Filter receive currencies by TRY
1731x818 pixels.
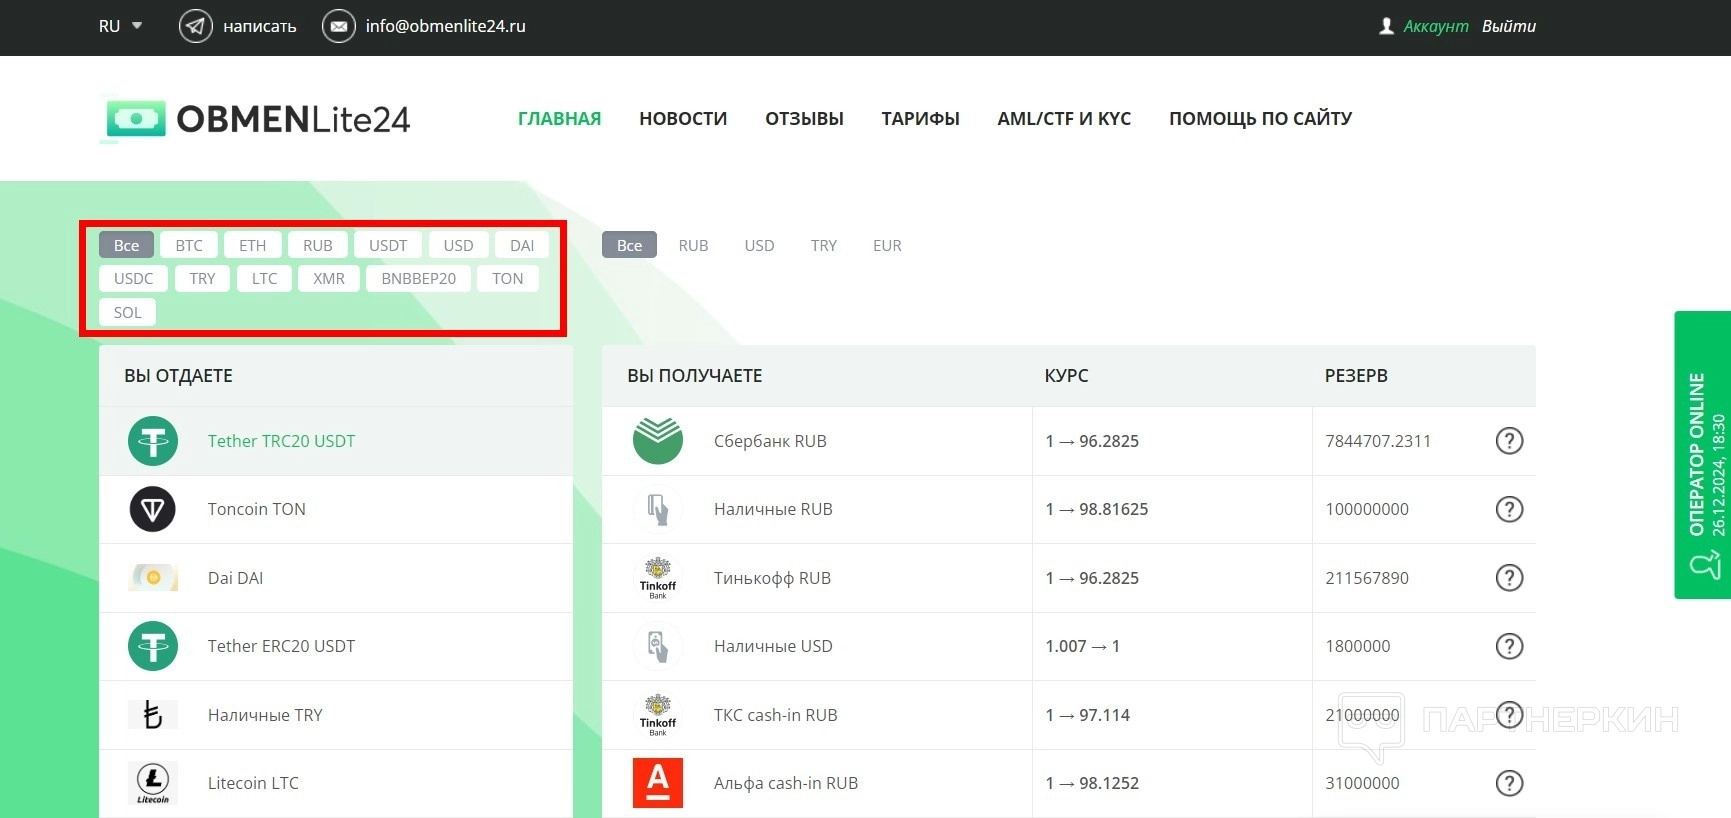pyautogui.click(x=824, y=245)
